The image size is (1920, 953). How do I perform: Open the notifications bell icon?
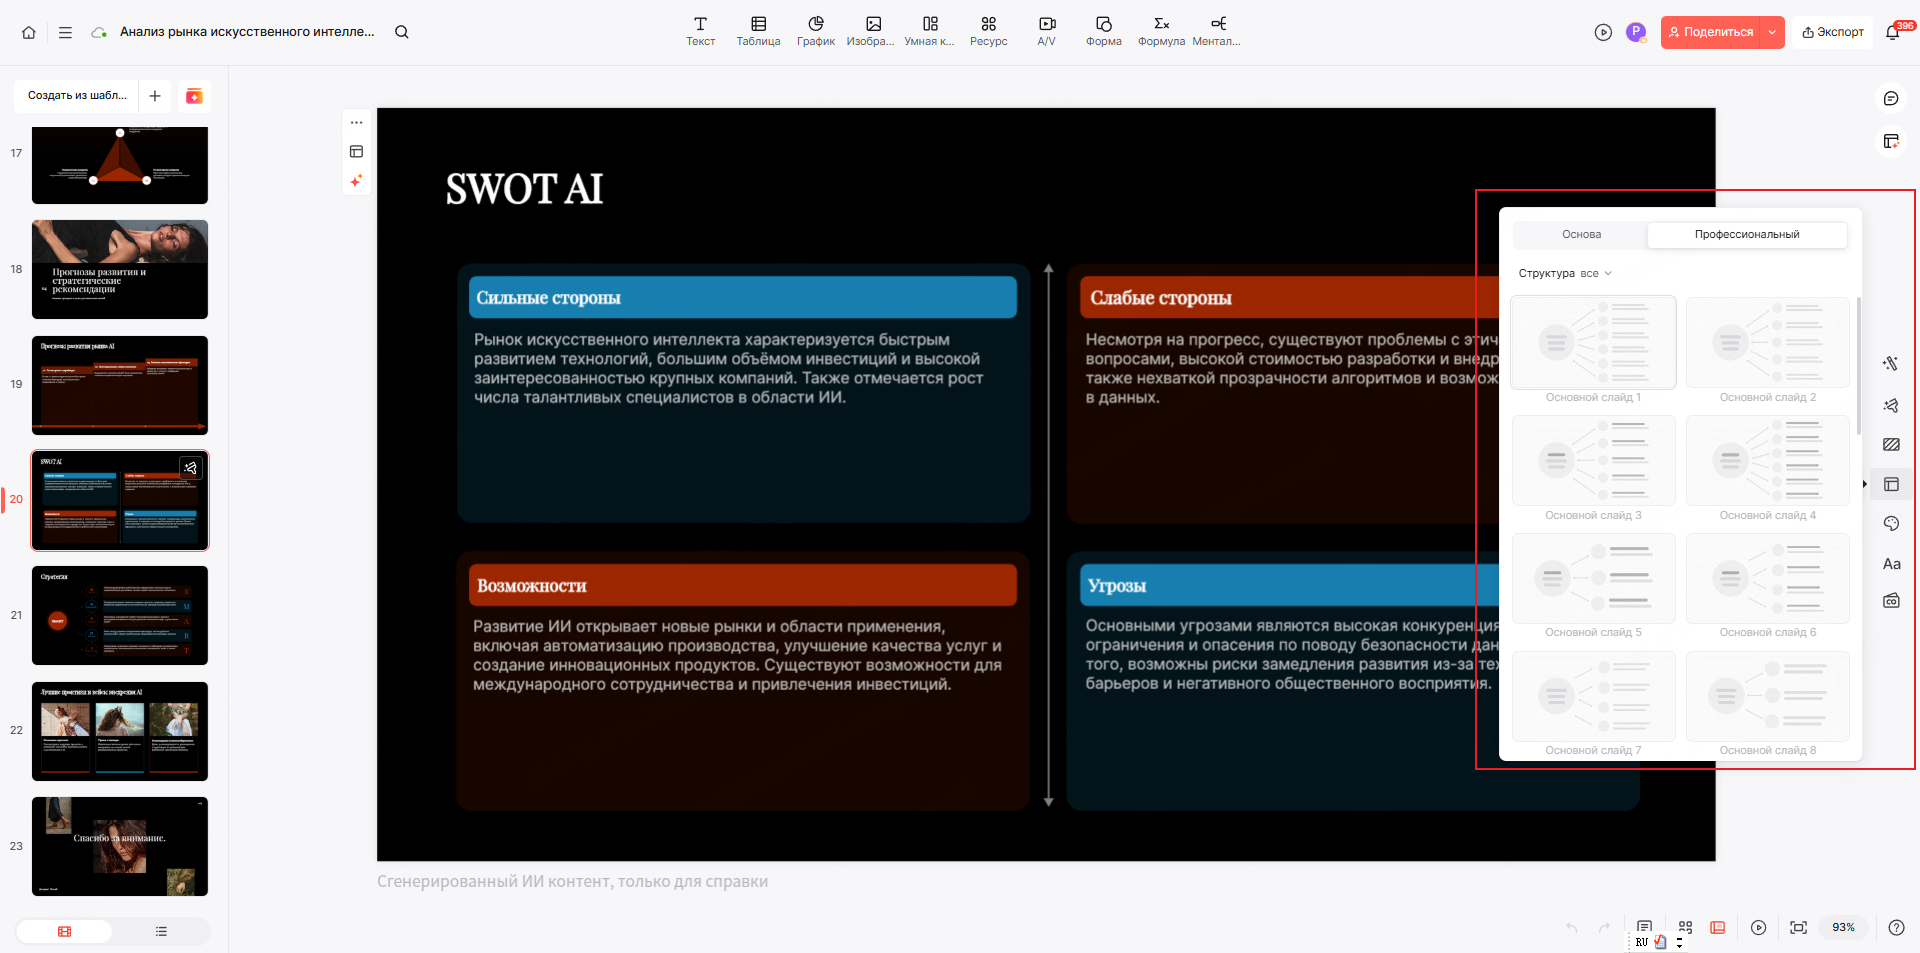tap(1892, 32)
